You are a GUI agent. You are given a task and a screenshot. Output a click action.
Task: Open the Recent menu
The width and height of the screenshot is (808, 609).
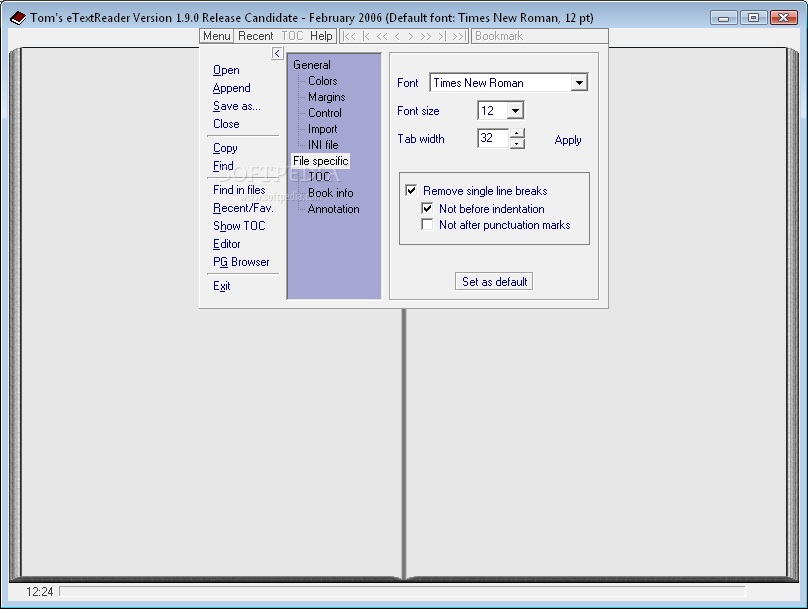[256, 36]
